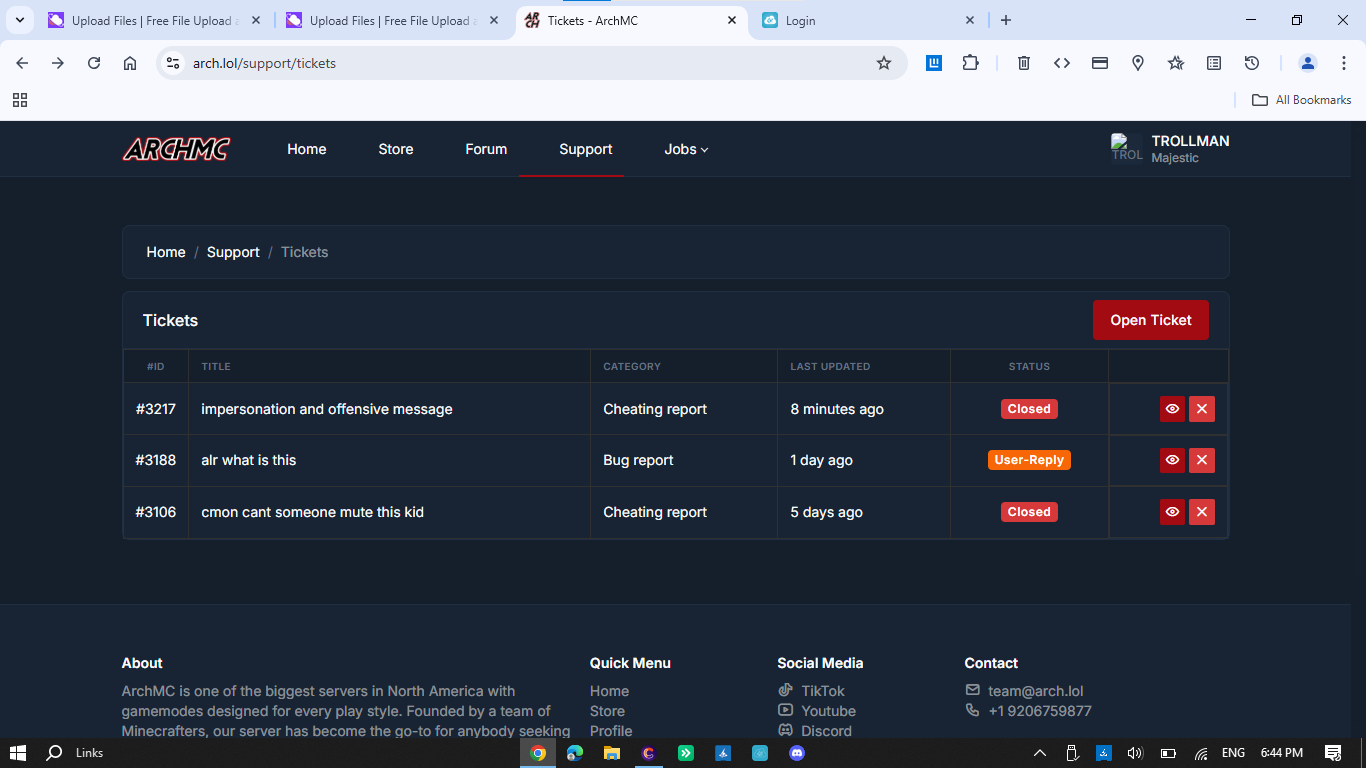Click the title 'alr what is this'
Image resolution: width=1366 pixels, height=768 pixels.
click(x=249, y=460)
